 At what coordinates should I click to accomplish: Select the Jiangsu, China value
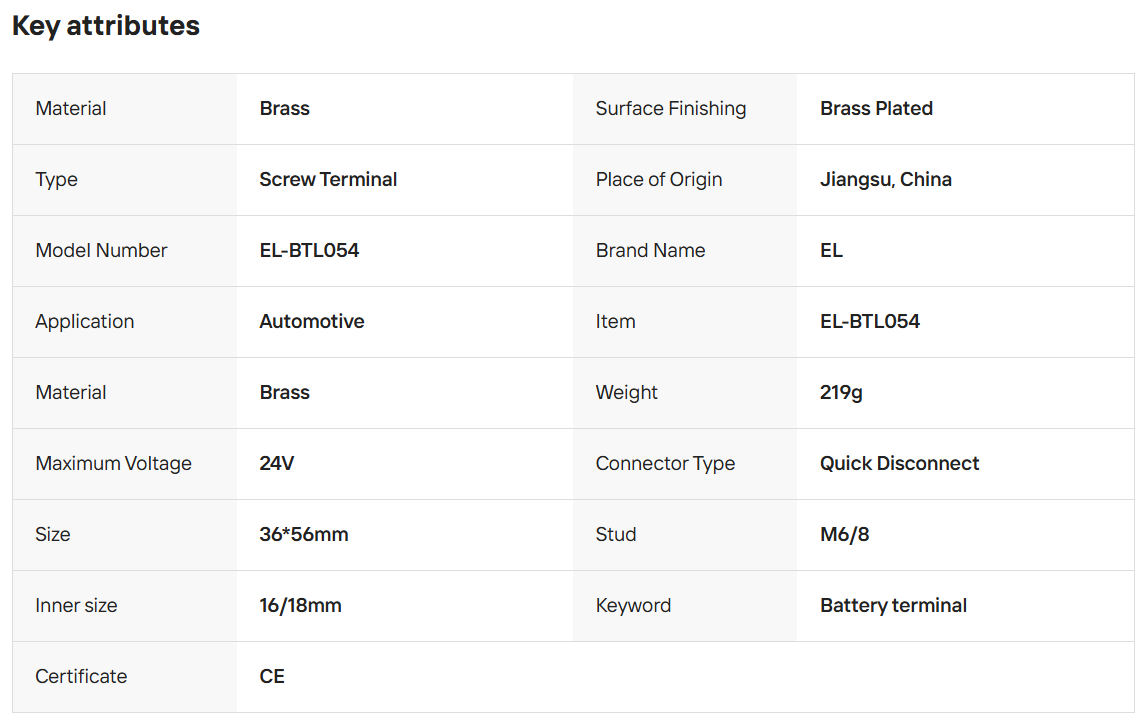[885, 180]
